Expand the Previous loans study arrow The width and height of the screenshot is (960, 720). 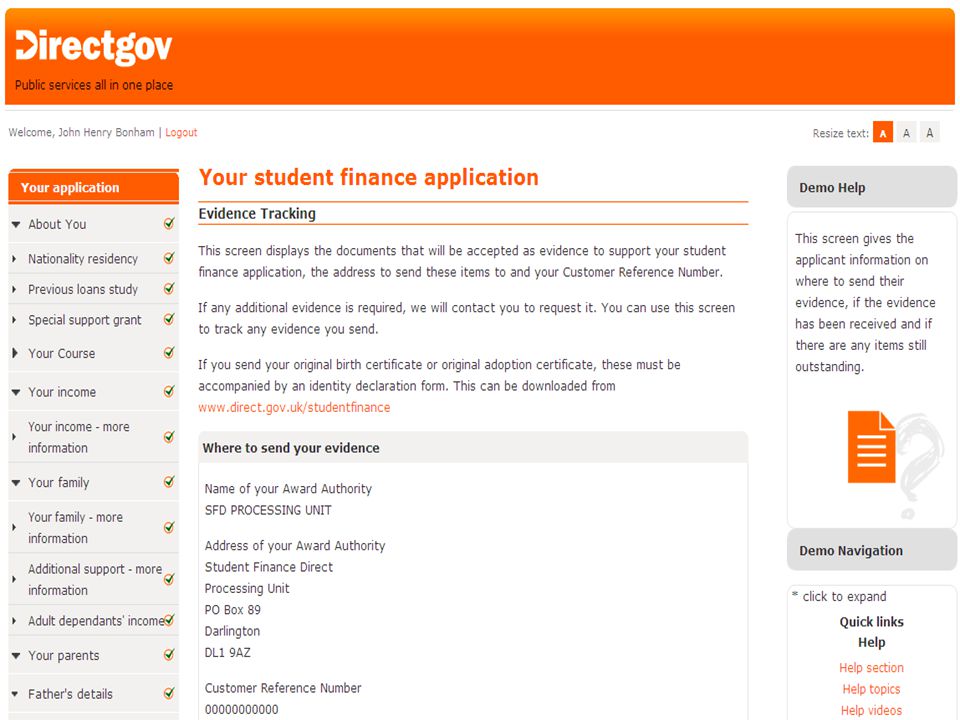(14, 289)
